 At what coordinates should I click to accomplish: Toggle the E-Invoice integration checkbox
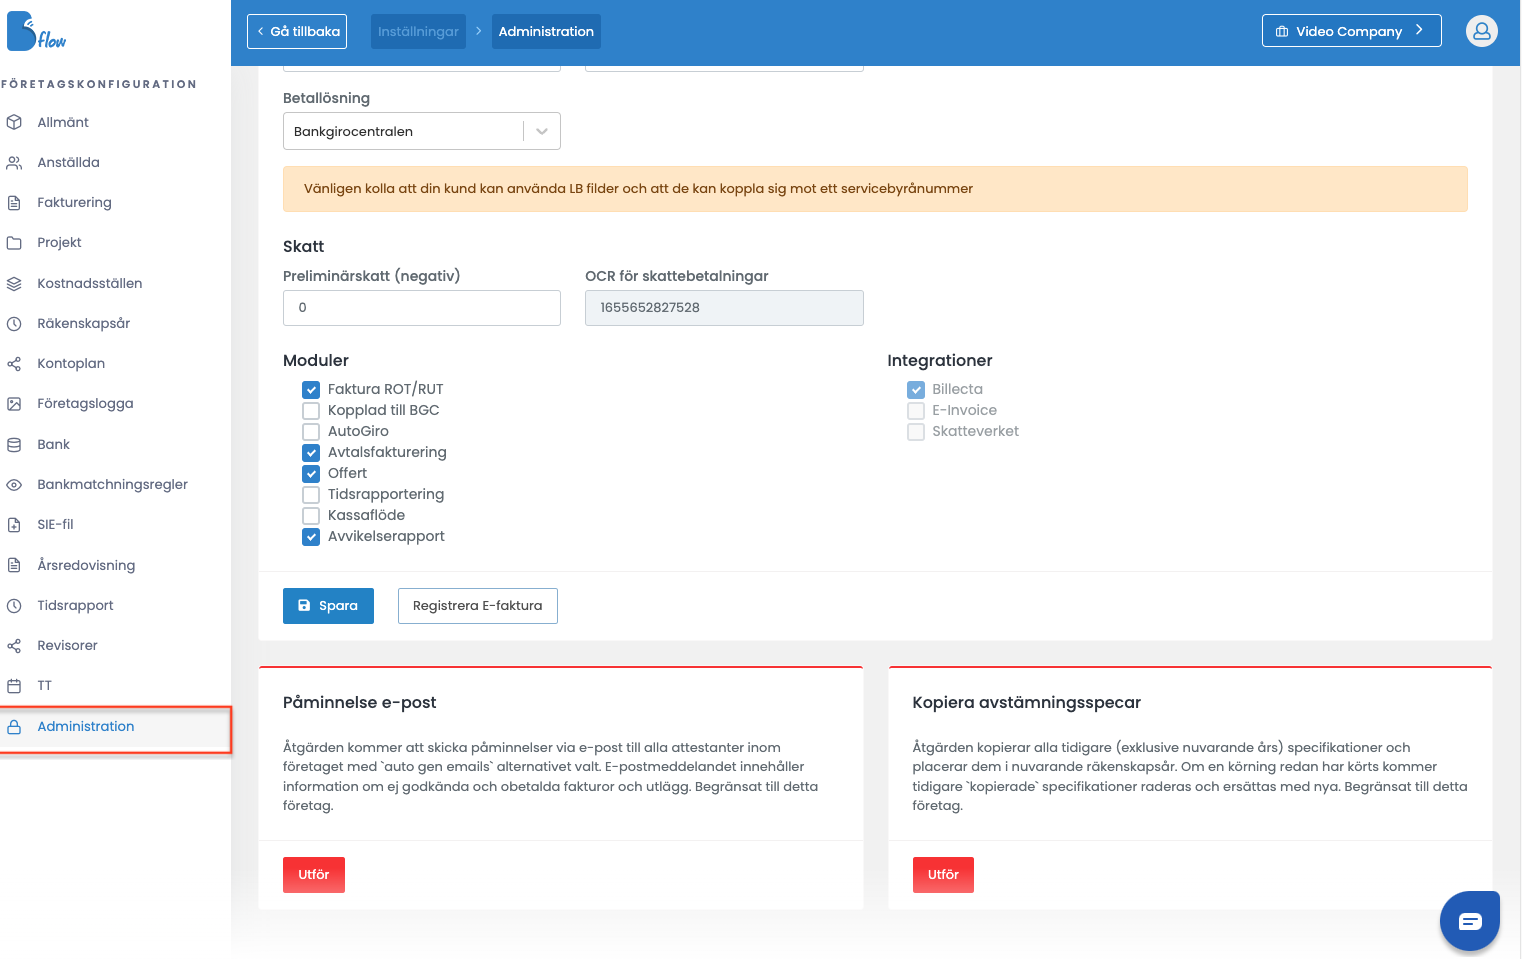click(x=916, y=411)
